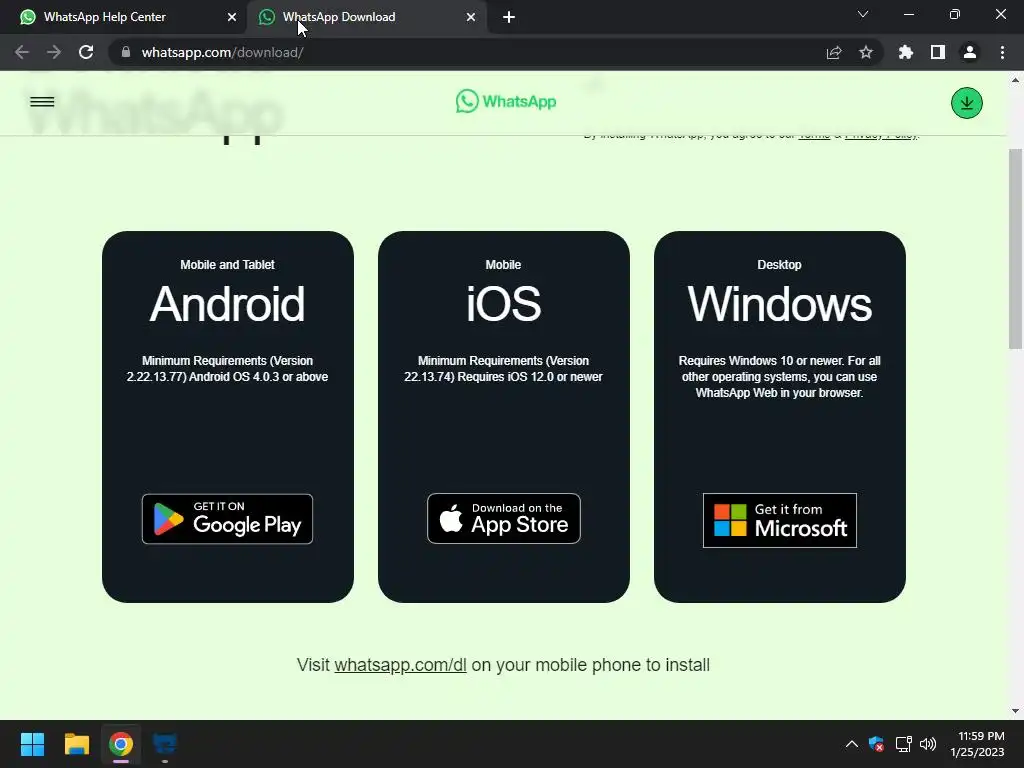Open the Get it from Microsoft badge
The image size is (1024, 768).
(780, 520)
